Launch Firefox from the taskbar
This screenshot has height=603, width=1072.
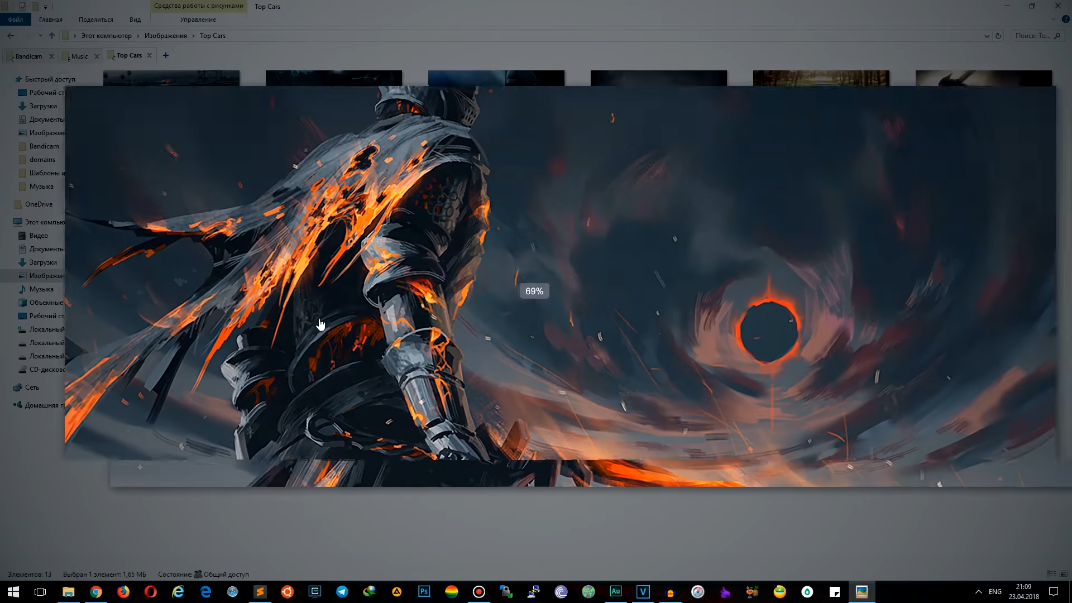coord(123,591)
